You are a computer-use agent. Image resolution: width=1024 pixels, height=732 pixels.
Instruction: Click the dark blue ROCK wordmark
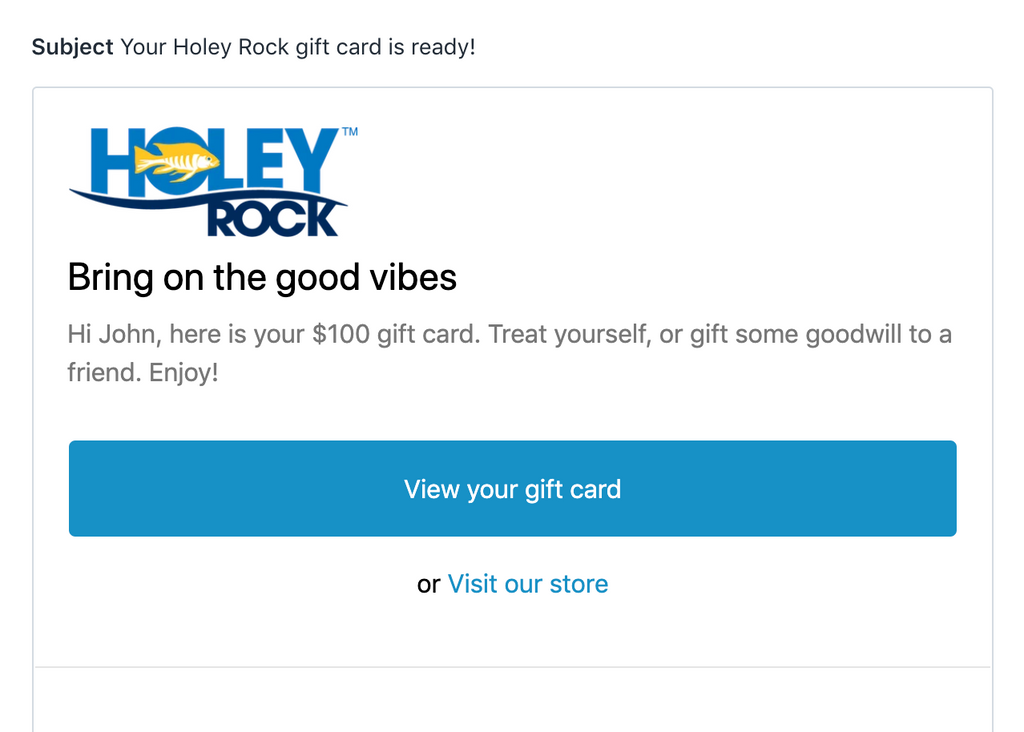272,219
